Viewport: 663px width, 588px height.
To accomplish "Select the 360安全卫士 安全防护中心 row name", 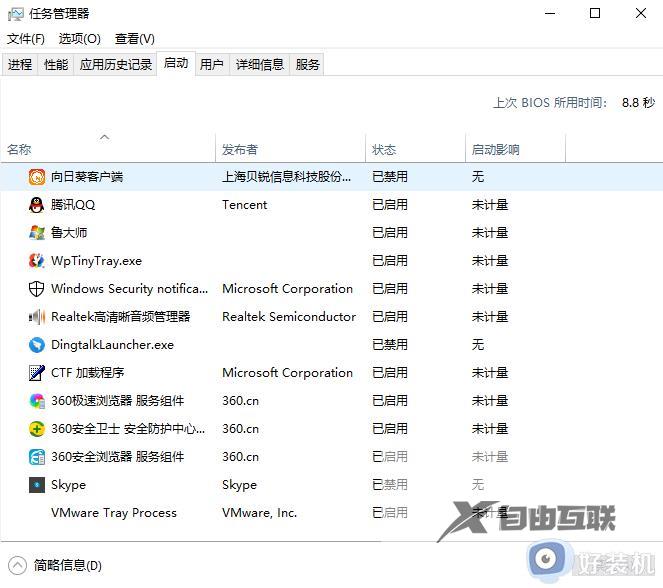I will [128, 429].
